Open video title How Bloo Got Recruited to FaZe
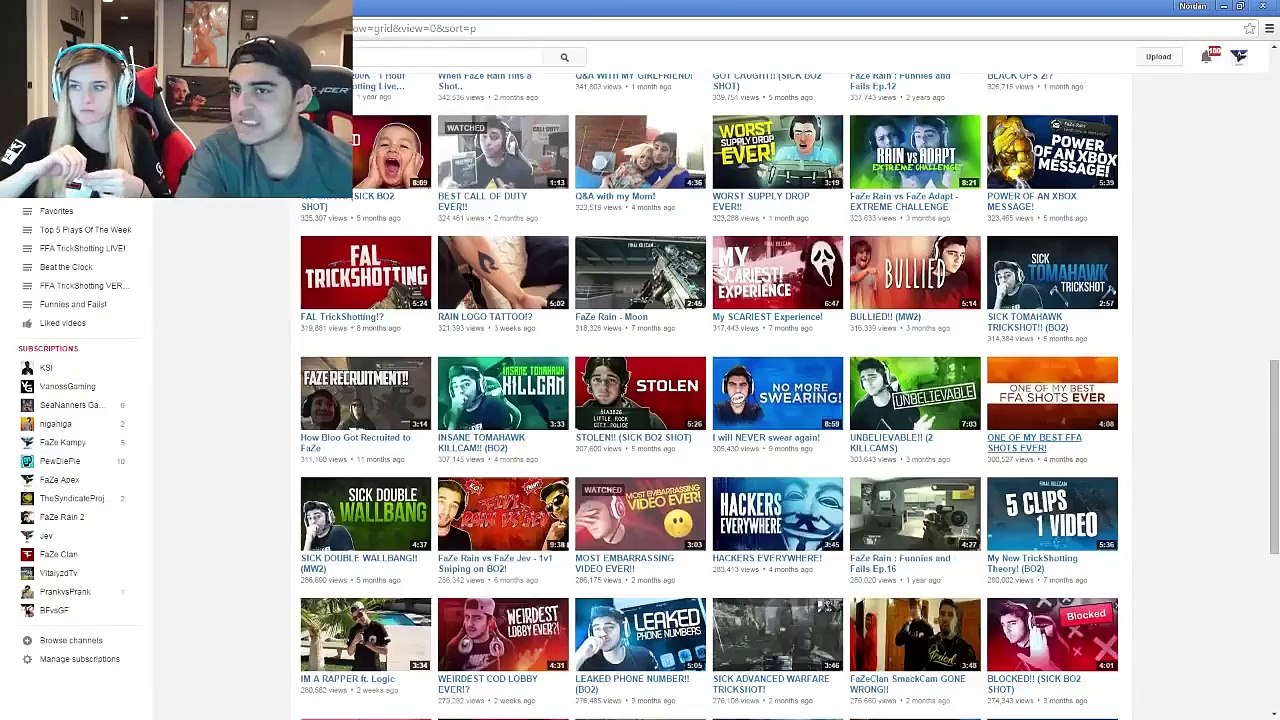The image size is (1280, 720). tap(356, 443)
